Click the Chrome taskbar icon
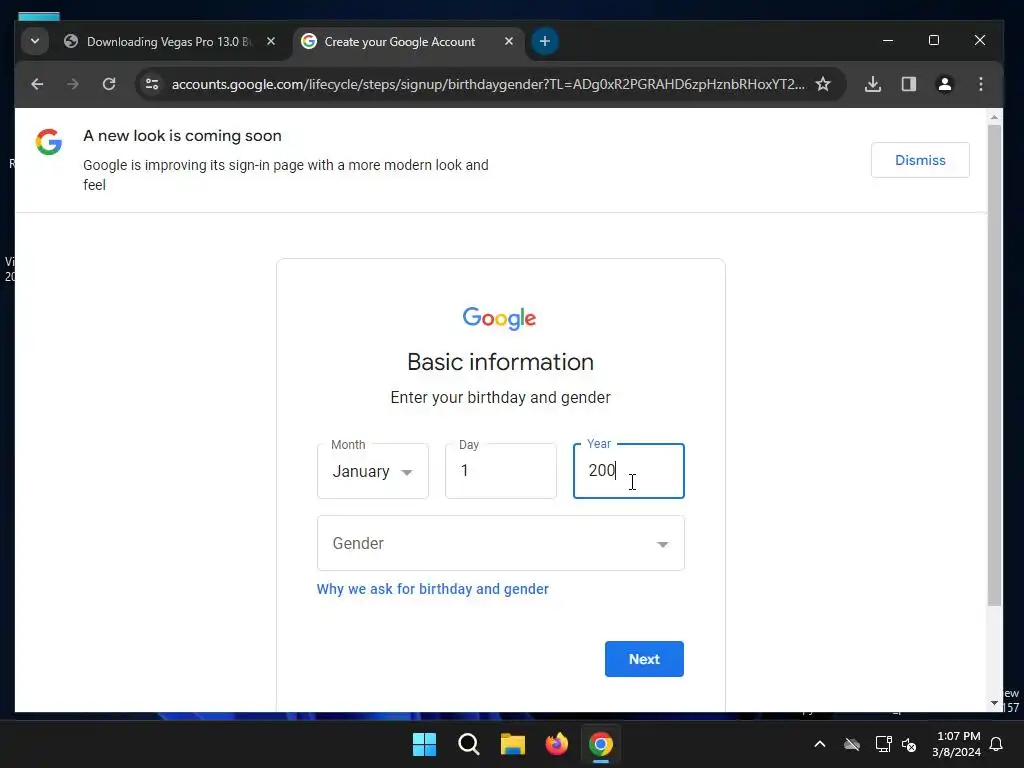The image size is (1024, 768). (601, 744)
